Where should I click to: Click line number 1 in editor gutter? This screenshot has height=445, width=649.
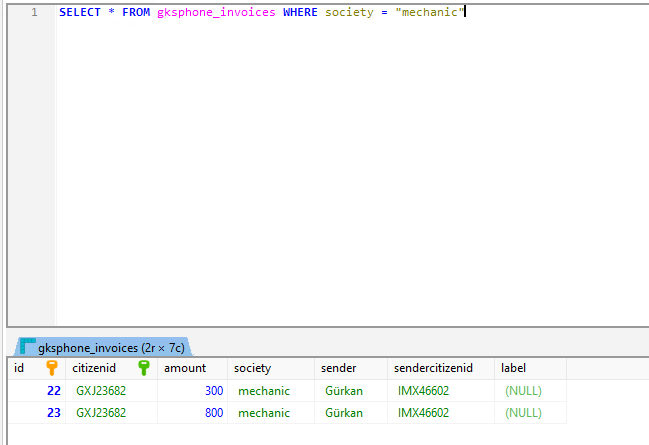[34, 12]
